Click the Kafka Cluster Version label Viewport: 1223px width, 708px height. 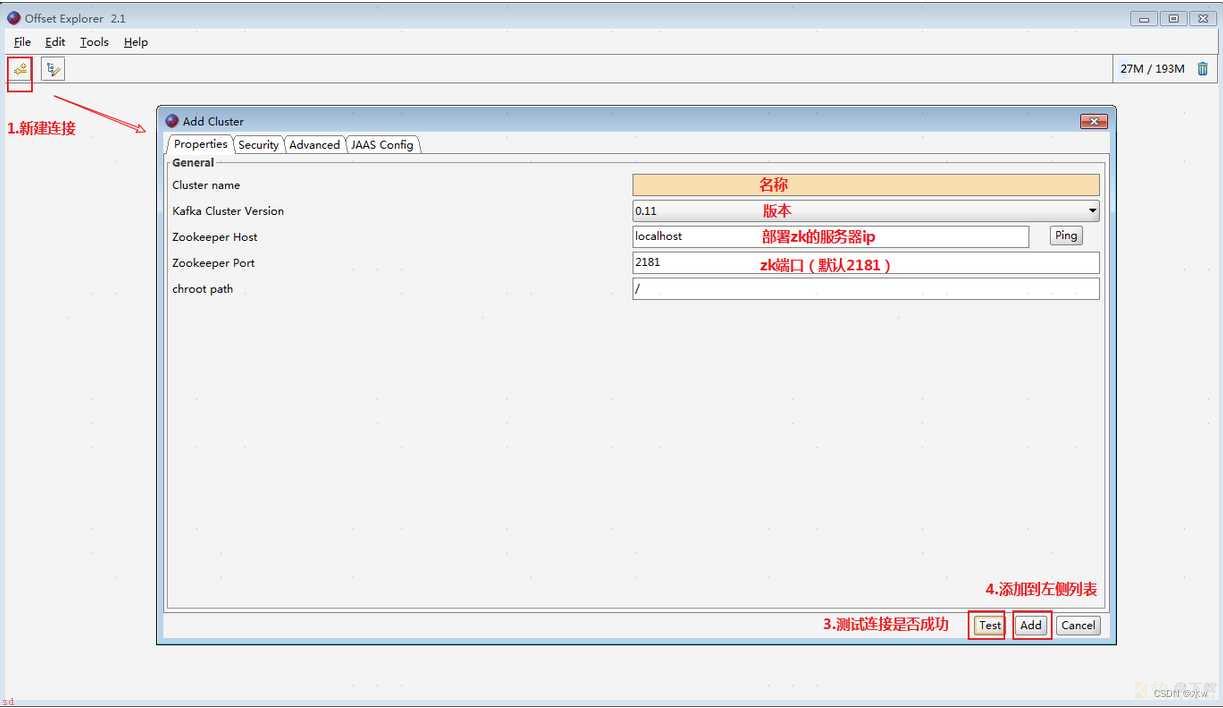[x=228, y=211]
